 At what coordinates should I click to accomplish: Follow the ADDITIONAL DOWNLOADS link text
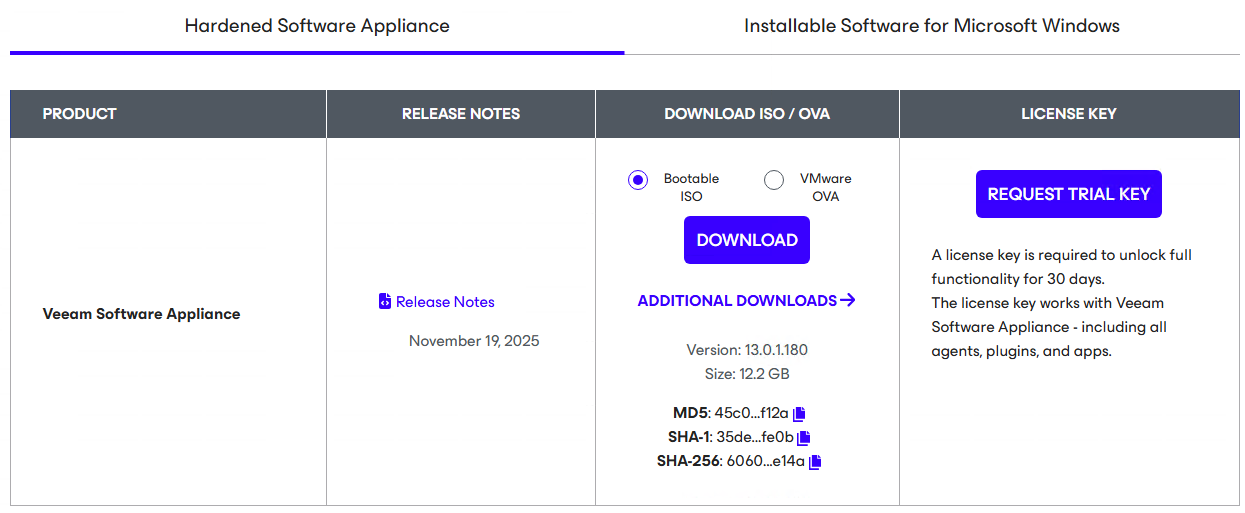point(736,301)
